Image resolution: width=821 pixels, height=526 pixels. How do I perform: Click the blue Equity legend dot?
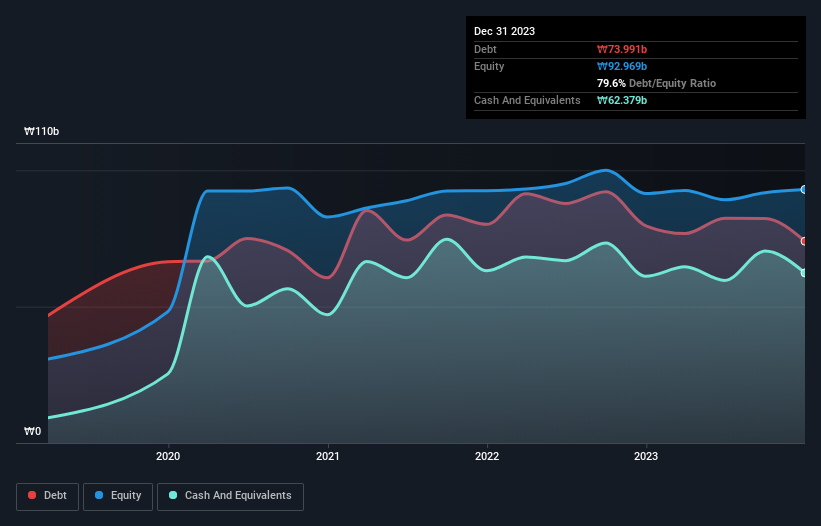(99, 495)
